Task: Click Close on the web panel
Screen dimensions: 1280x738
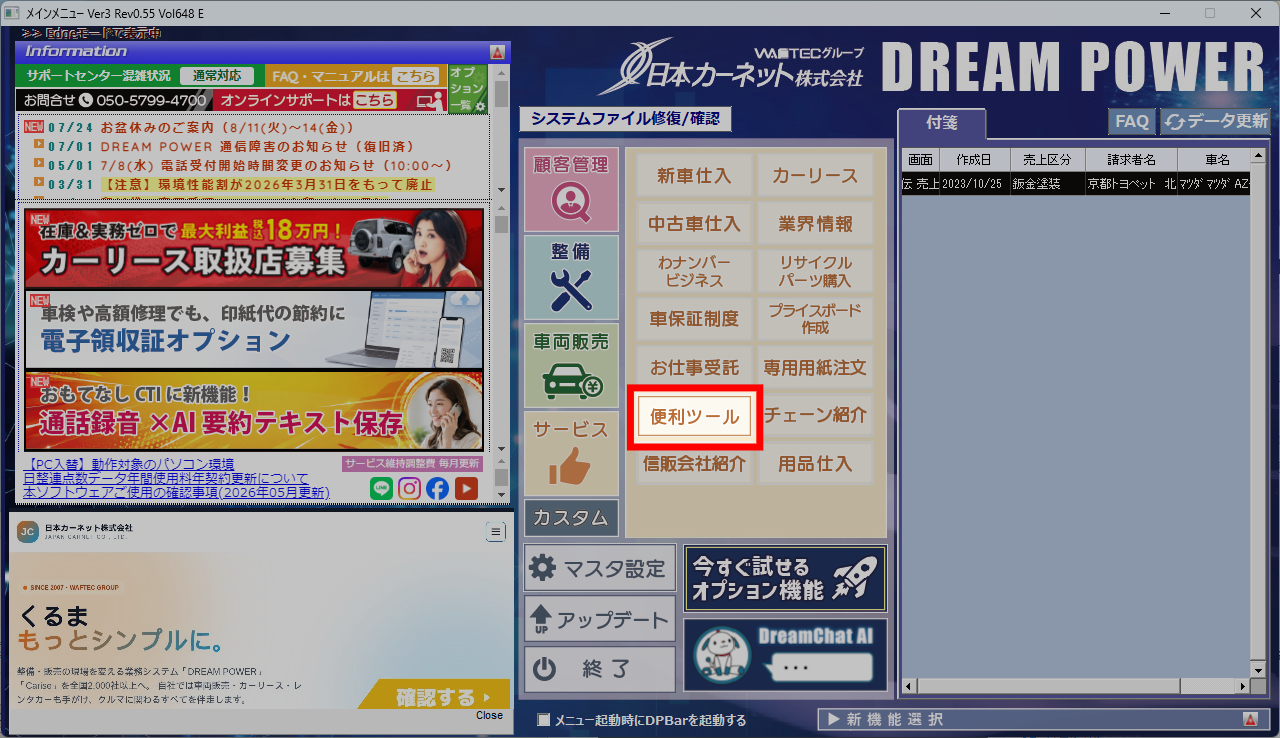Action: 490,715
